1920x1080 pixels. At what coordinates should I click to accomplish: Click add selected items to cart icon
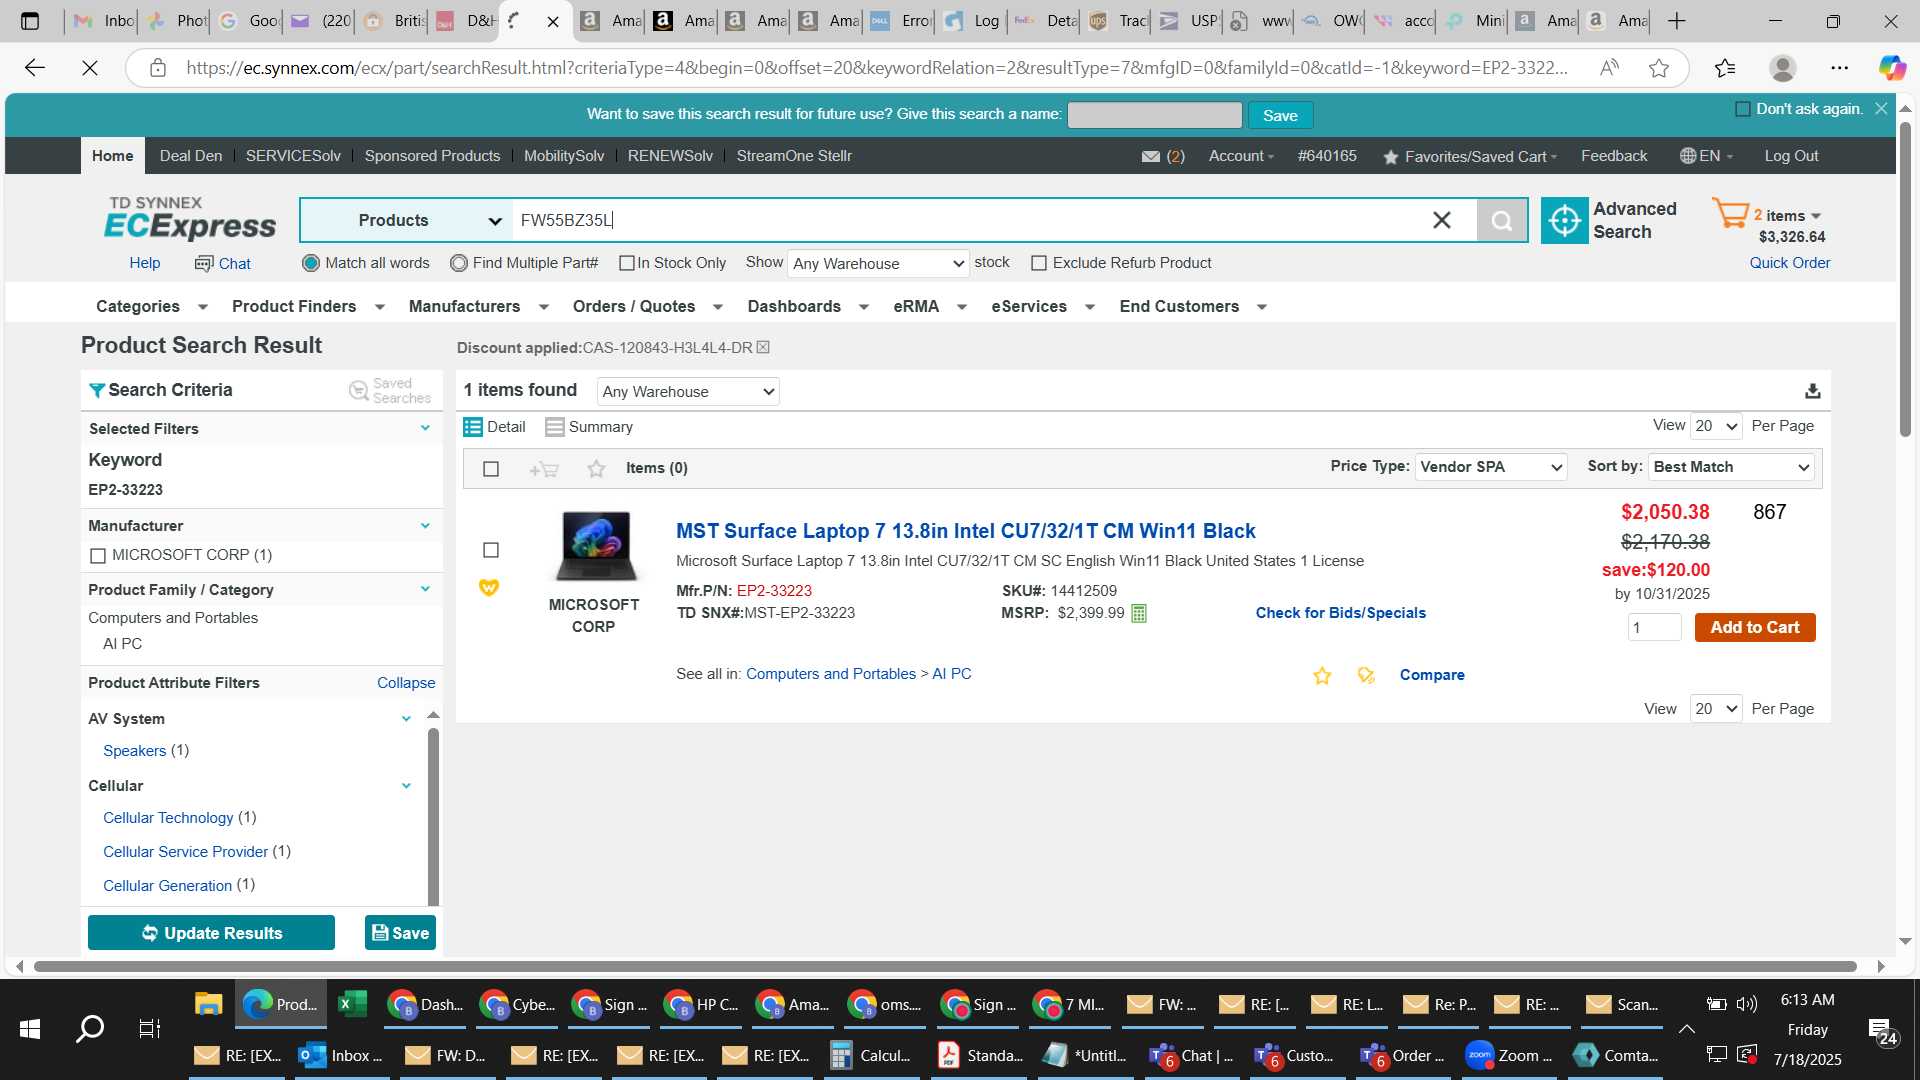[x=544, y=469]
